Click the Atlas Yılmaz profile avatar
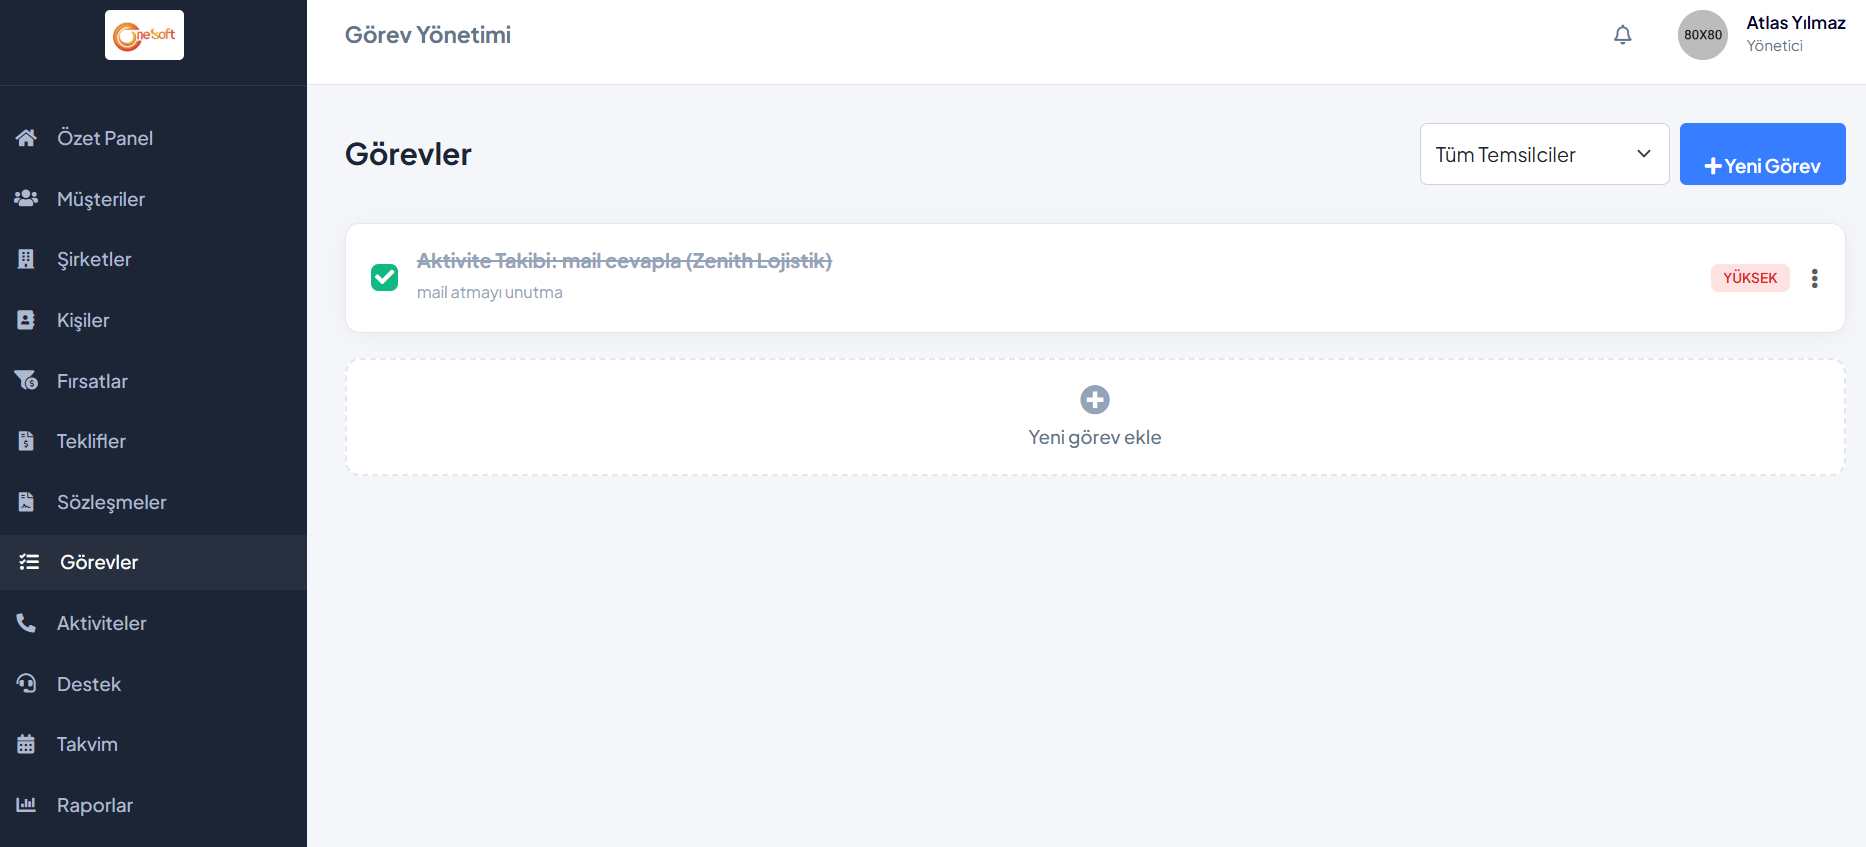 point(1702,35)
